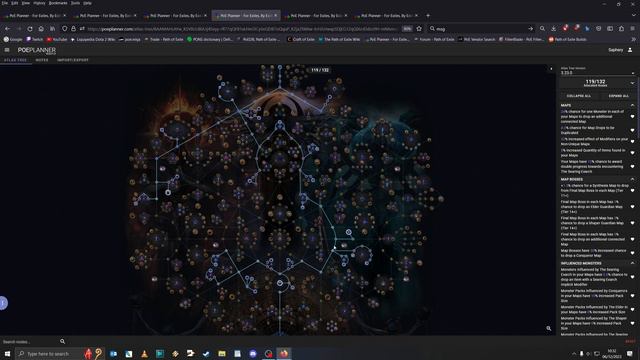Click the browser URL address bar
The image size is (640, 360).
242,29
